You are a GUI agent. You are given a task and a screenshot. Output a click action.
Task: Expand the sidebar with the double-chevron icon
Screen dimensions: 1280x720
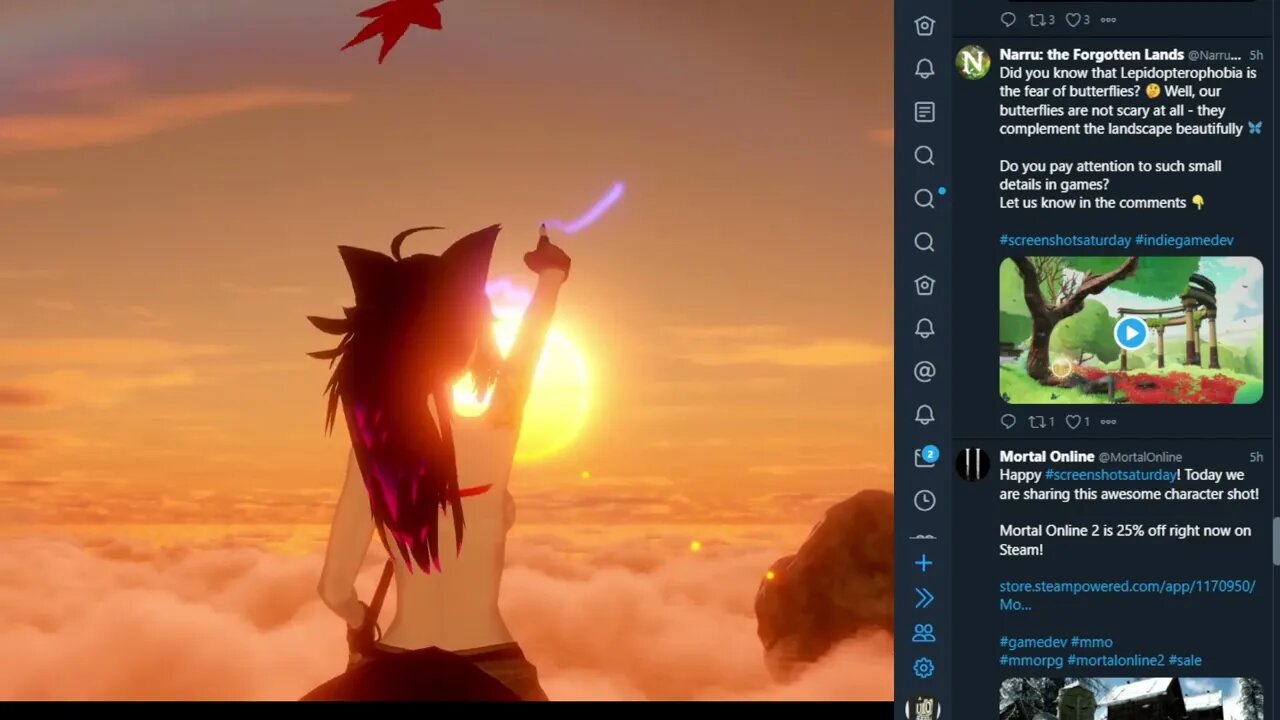point(924,598)
